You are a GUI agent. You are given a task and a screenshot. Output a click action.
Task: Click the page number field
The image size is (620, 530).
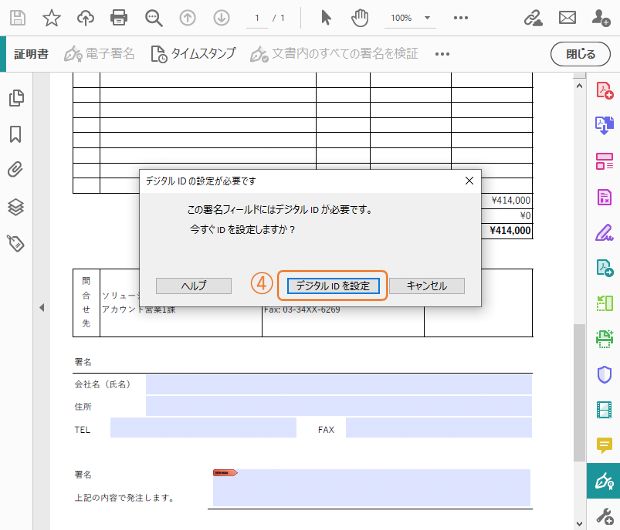(257, 18)
